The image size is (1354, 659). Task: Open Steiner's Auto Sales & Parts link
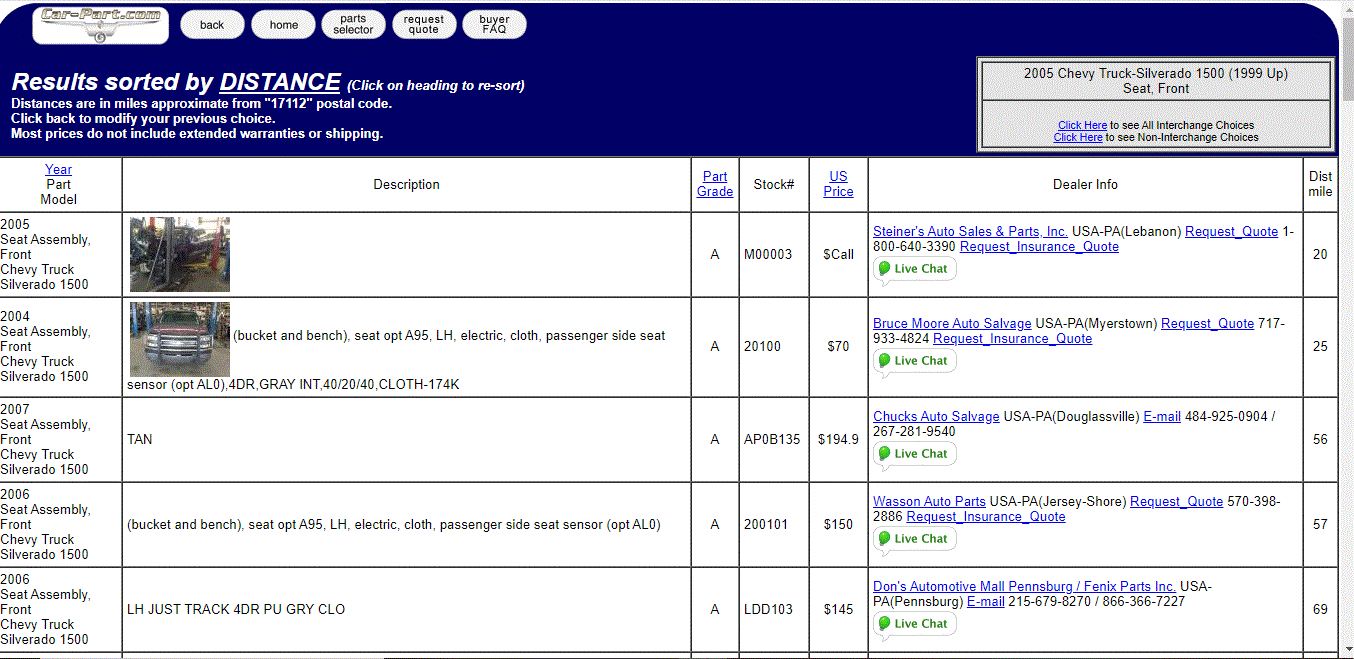[970, 231]
